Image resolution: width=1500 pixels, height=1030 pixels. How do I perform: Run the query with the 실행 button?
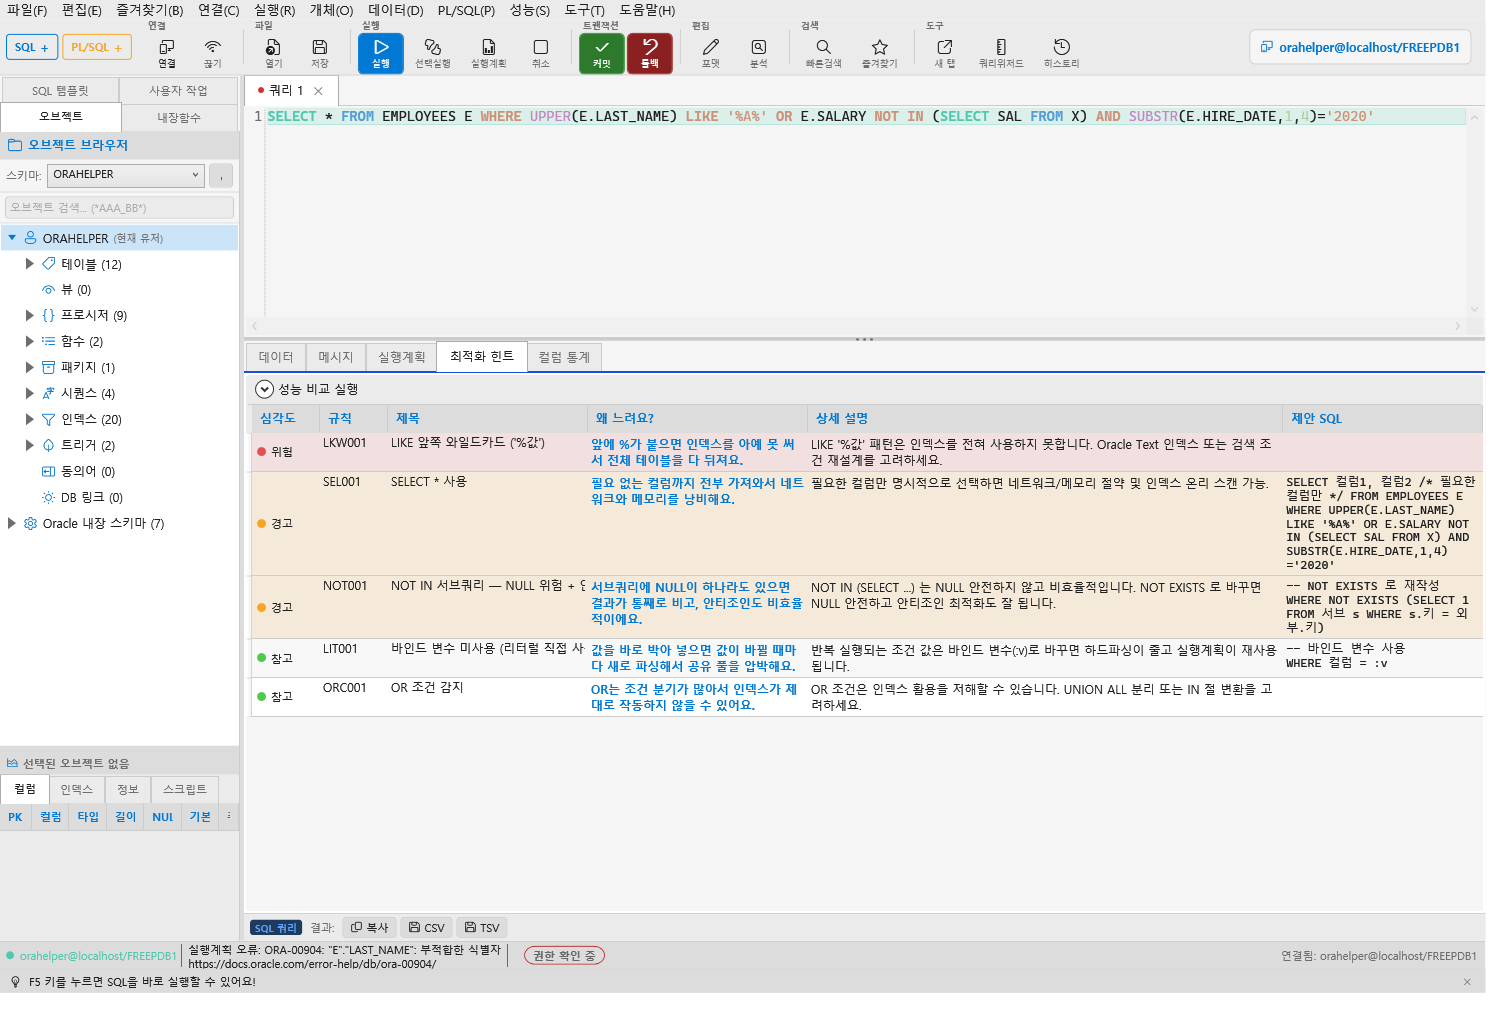tap(381, 52)
